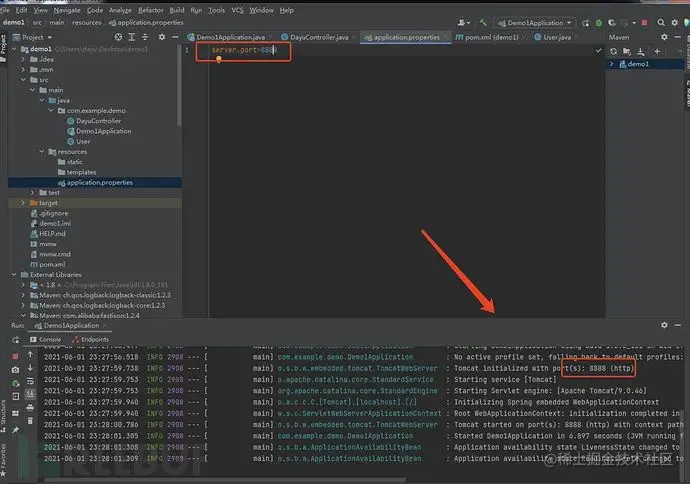Open IDE settings gear in top toolbar

point(675,22)
